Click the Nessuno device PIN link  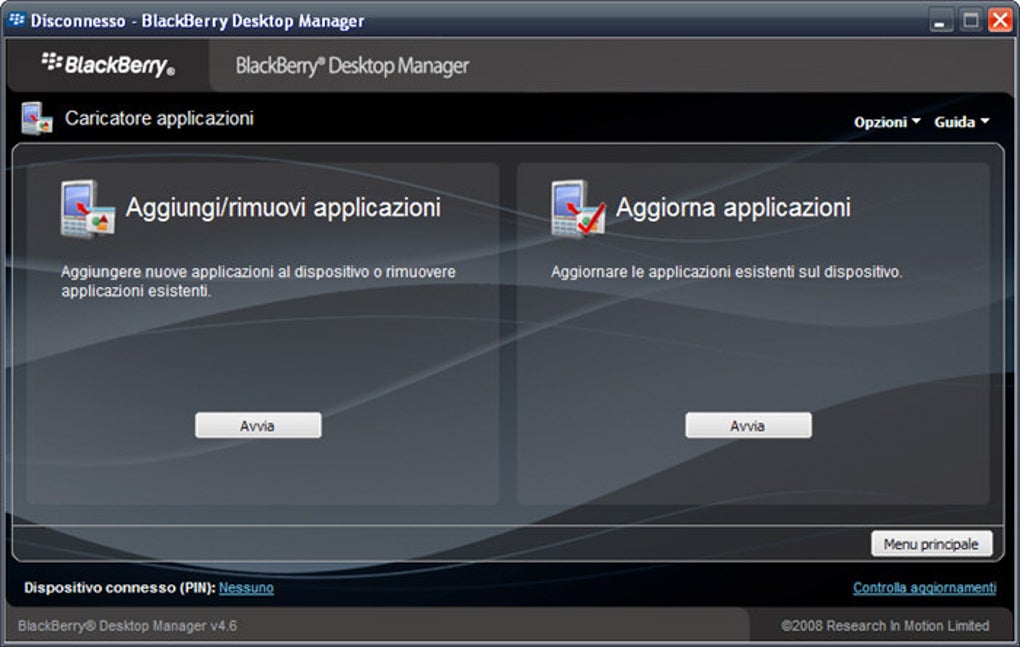coord(246,587)
